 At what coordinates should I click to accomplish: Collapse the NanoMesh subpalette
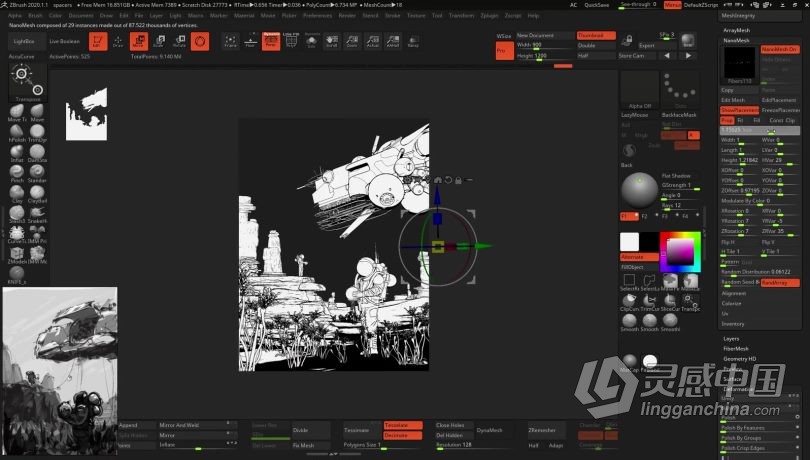737,40
